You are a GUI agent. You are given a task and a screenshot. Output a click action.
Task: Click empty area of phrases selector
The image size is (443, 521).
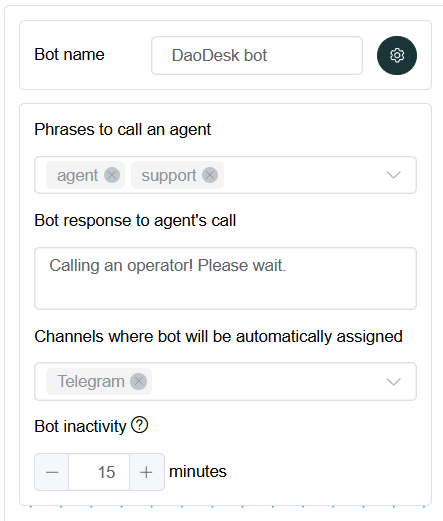300,175
